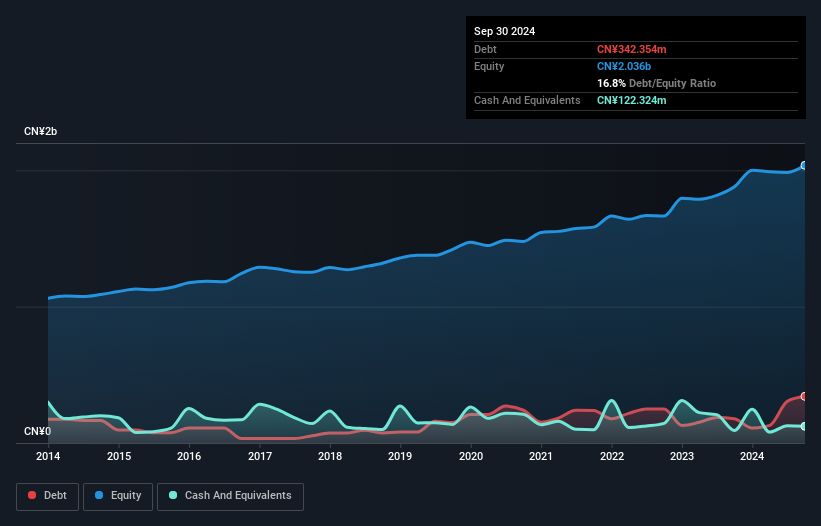The height and width of the screenshot is (526, 821).
Task: Click the Cash endpoint marker dot
Action: pyautogui.click(x=804, y=427)
